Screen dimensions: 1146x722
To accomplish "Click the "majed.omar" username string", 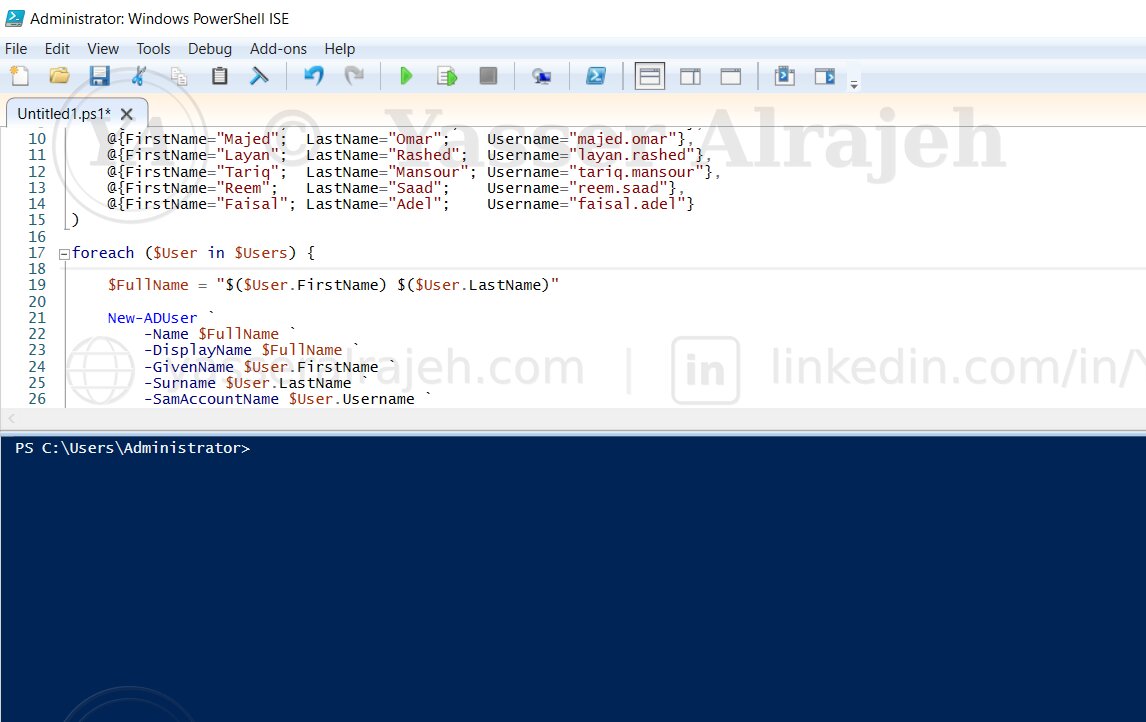I will click(623, 139).
